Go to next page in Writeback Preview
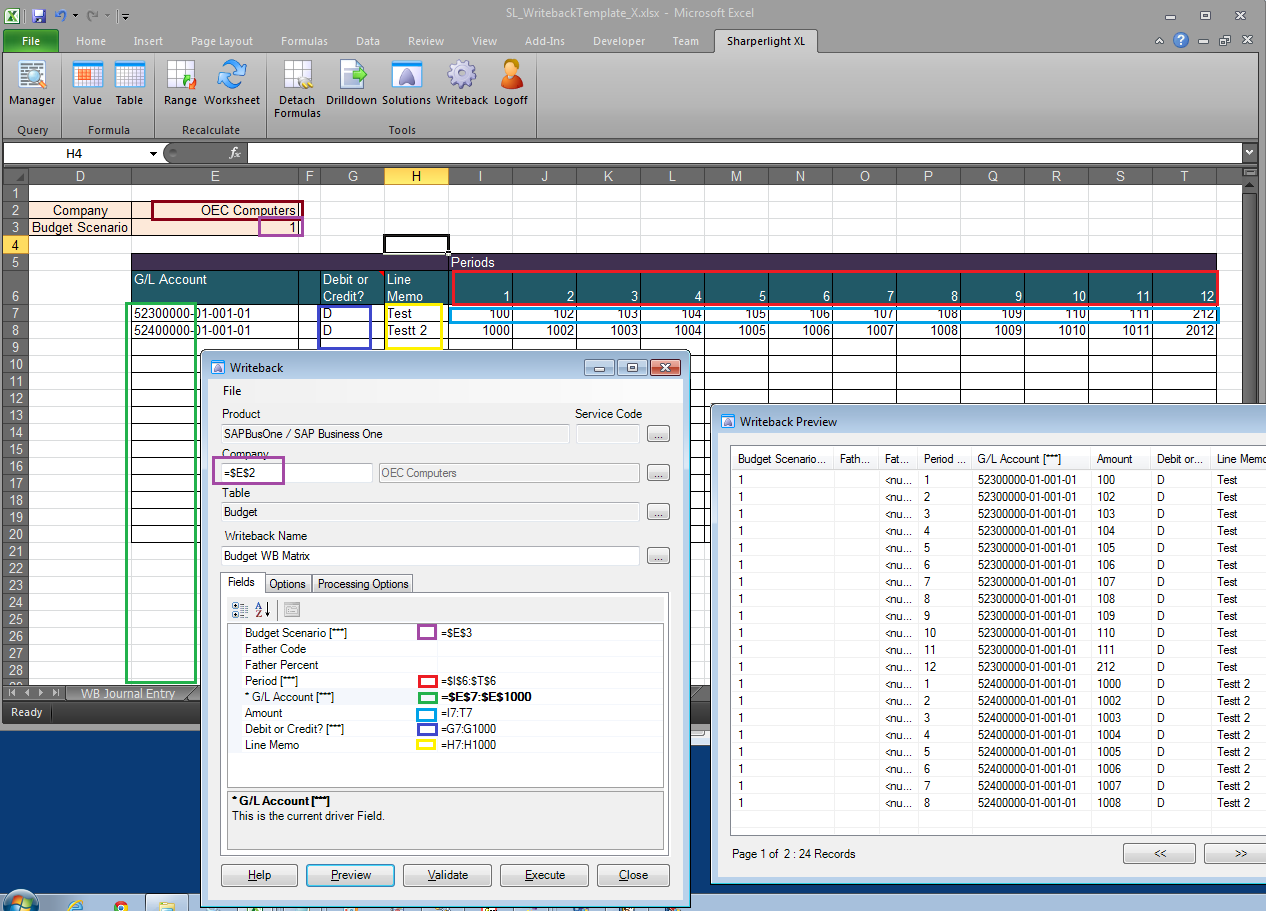Viewport: 1266px width, 911px height. click(x=1236, y=854)
